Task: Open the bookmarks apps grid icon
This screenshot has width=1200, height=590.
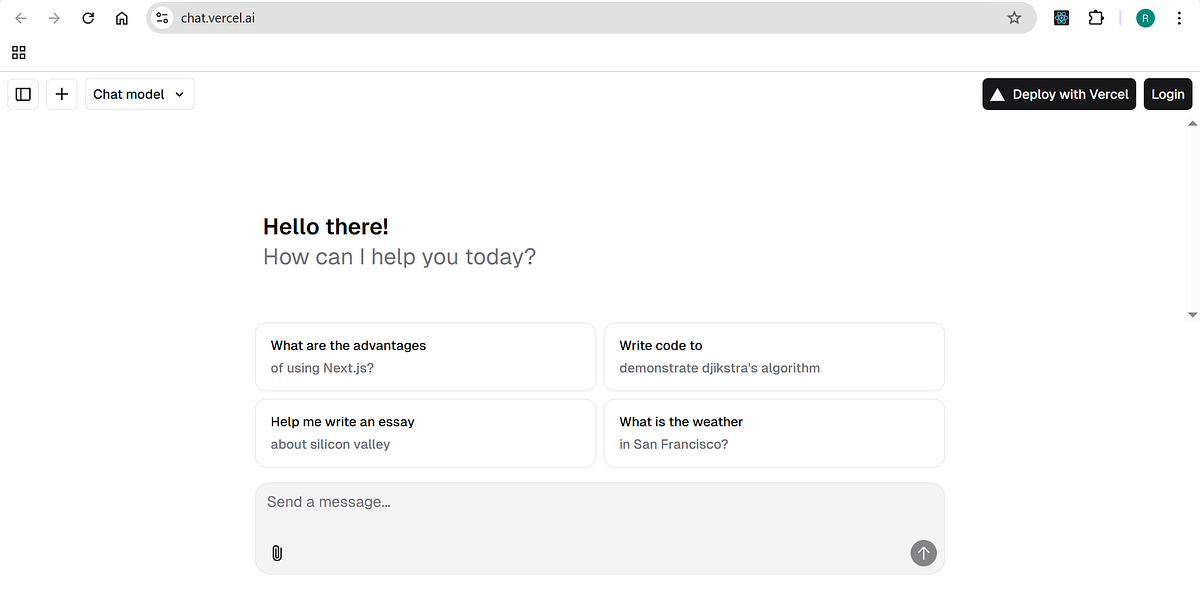Action: click(18, 52)
